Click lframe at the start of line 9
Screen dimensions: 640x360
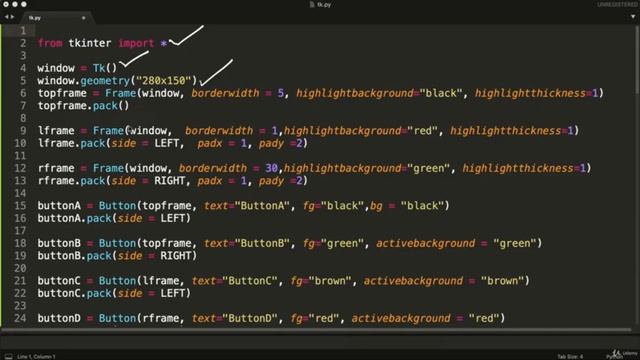point(56,131)
